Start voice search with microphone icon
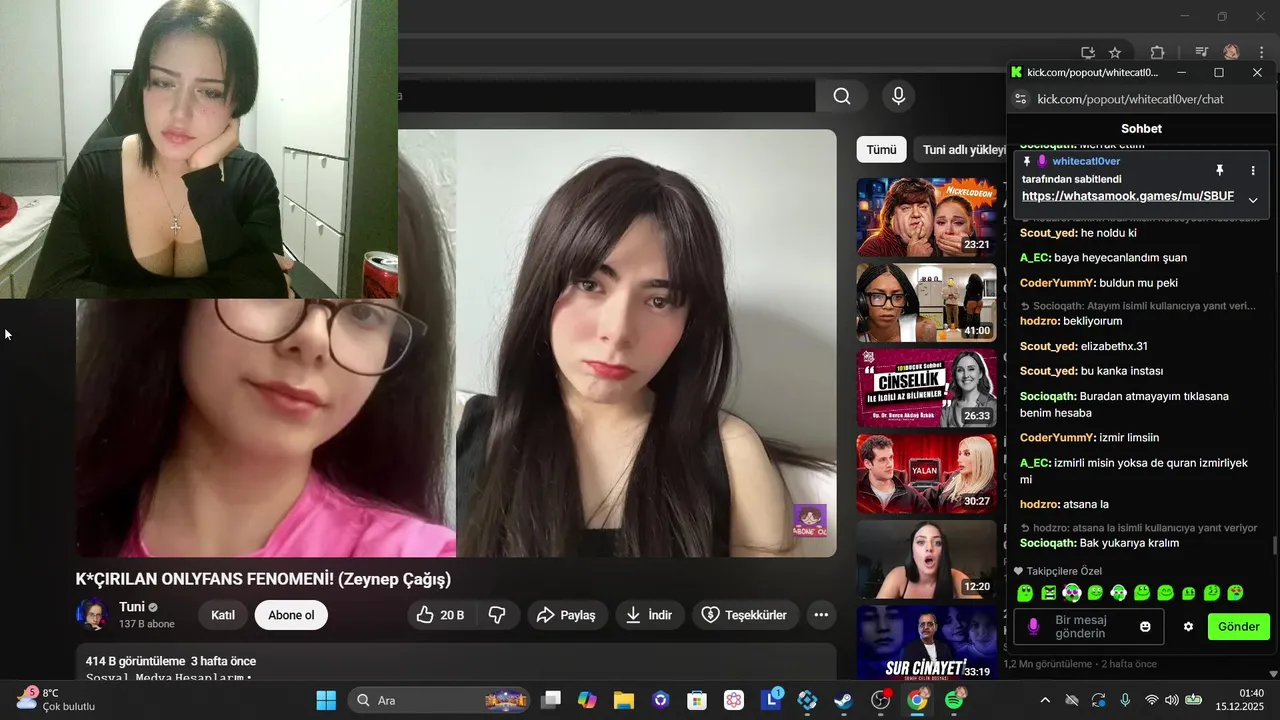This screenshot has width=1280, height=720. [x=898, y=96]
